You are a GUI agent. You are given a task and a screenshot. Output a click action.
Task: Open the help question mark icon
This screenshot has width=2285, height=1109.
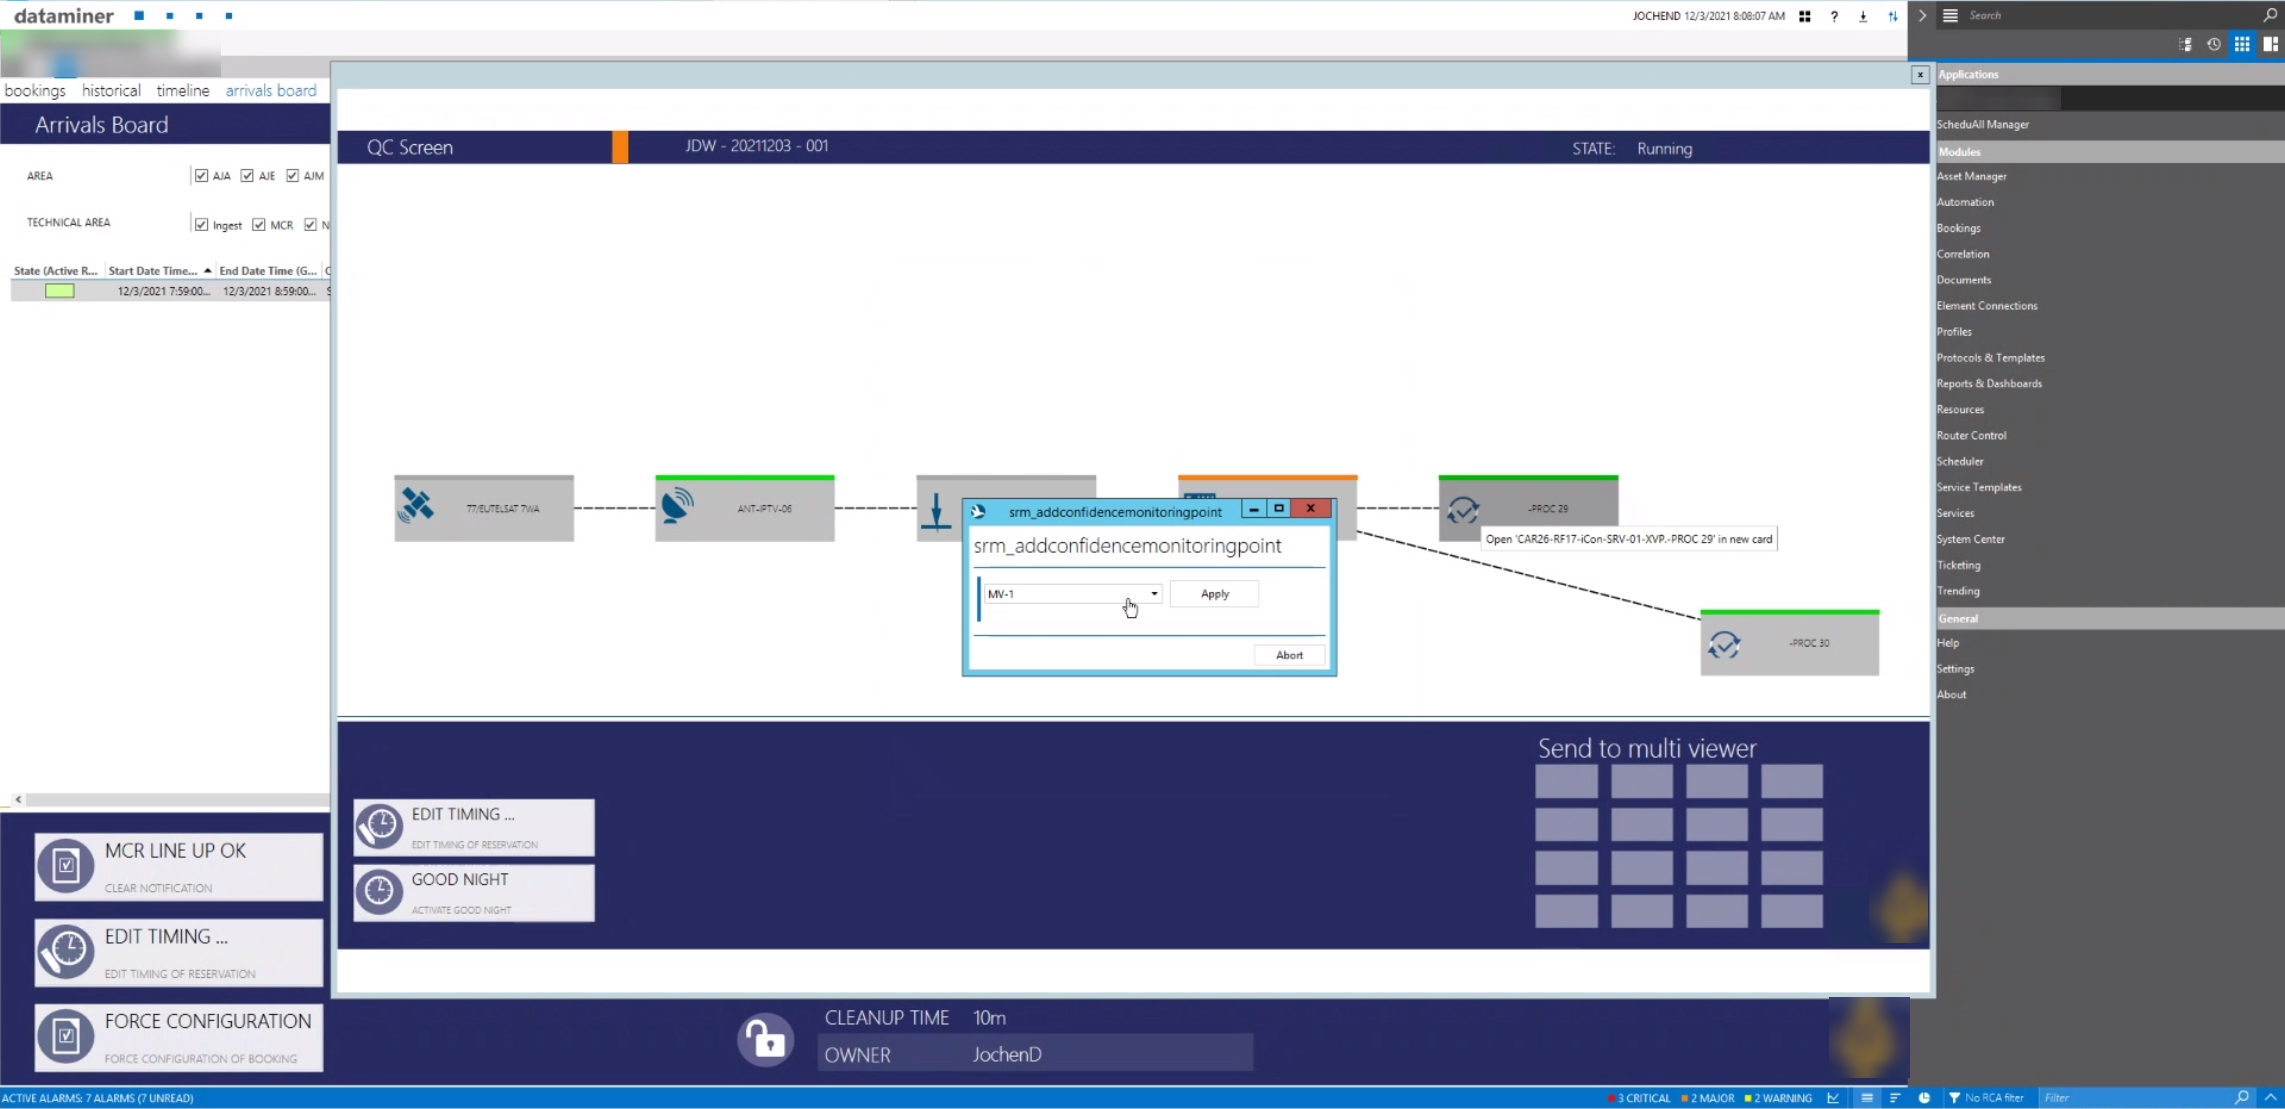pyautogui.click(x=1834, y=16)
